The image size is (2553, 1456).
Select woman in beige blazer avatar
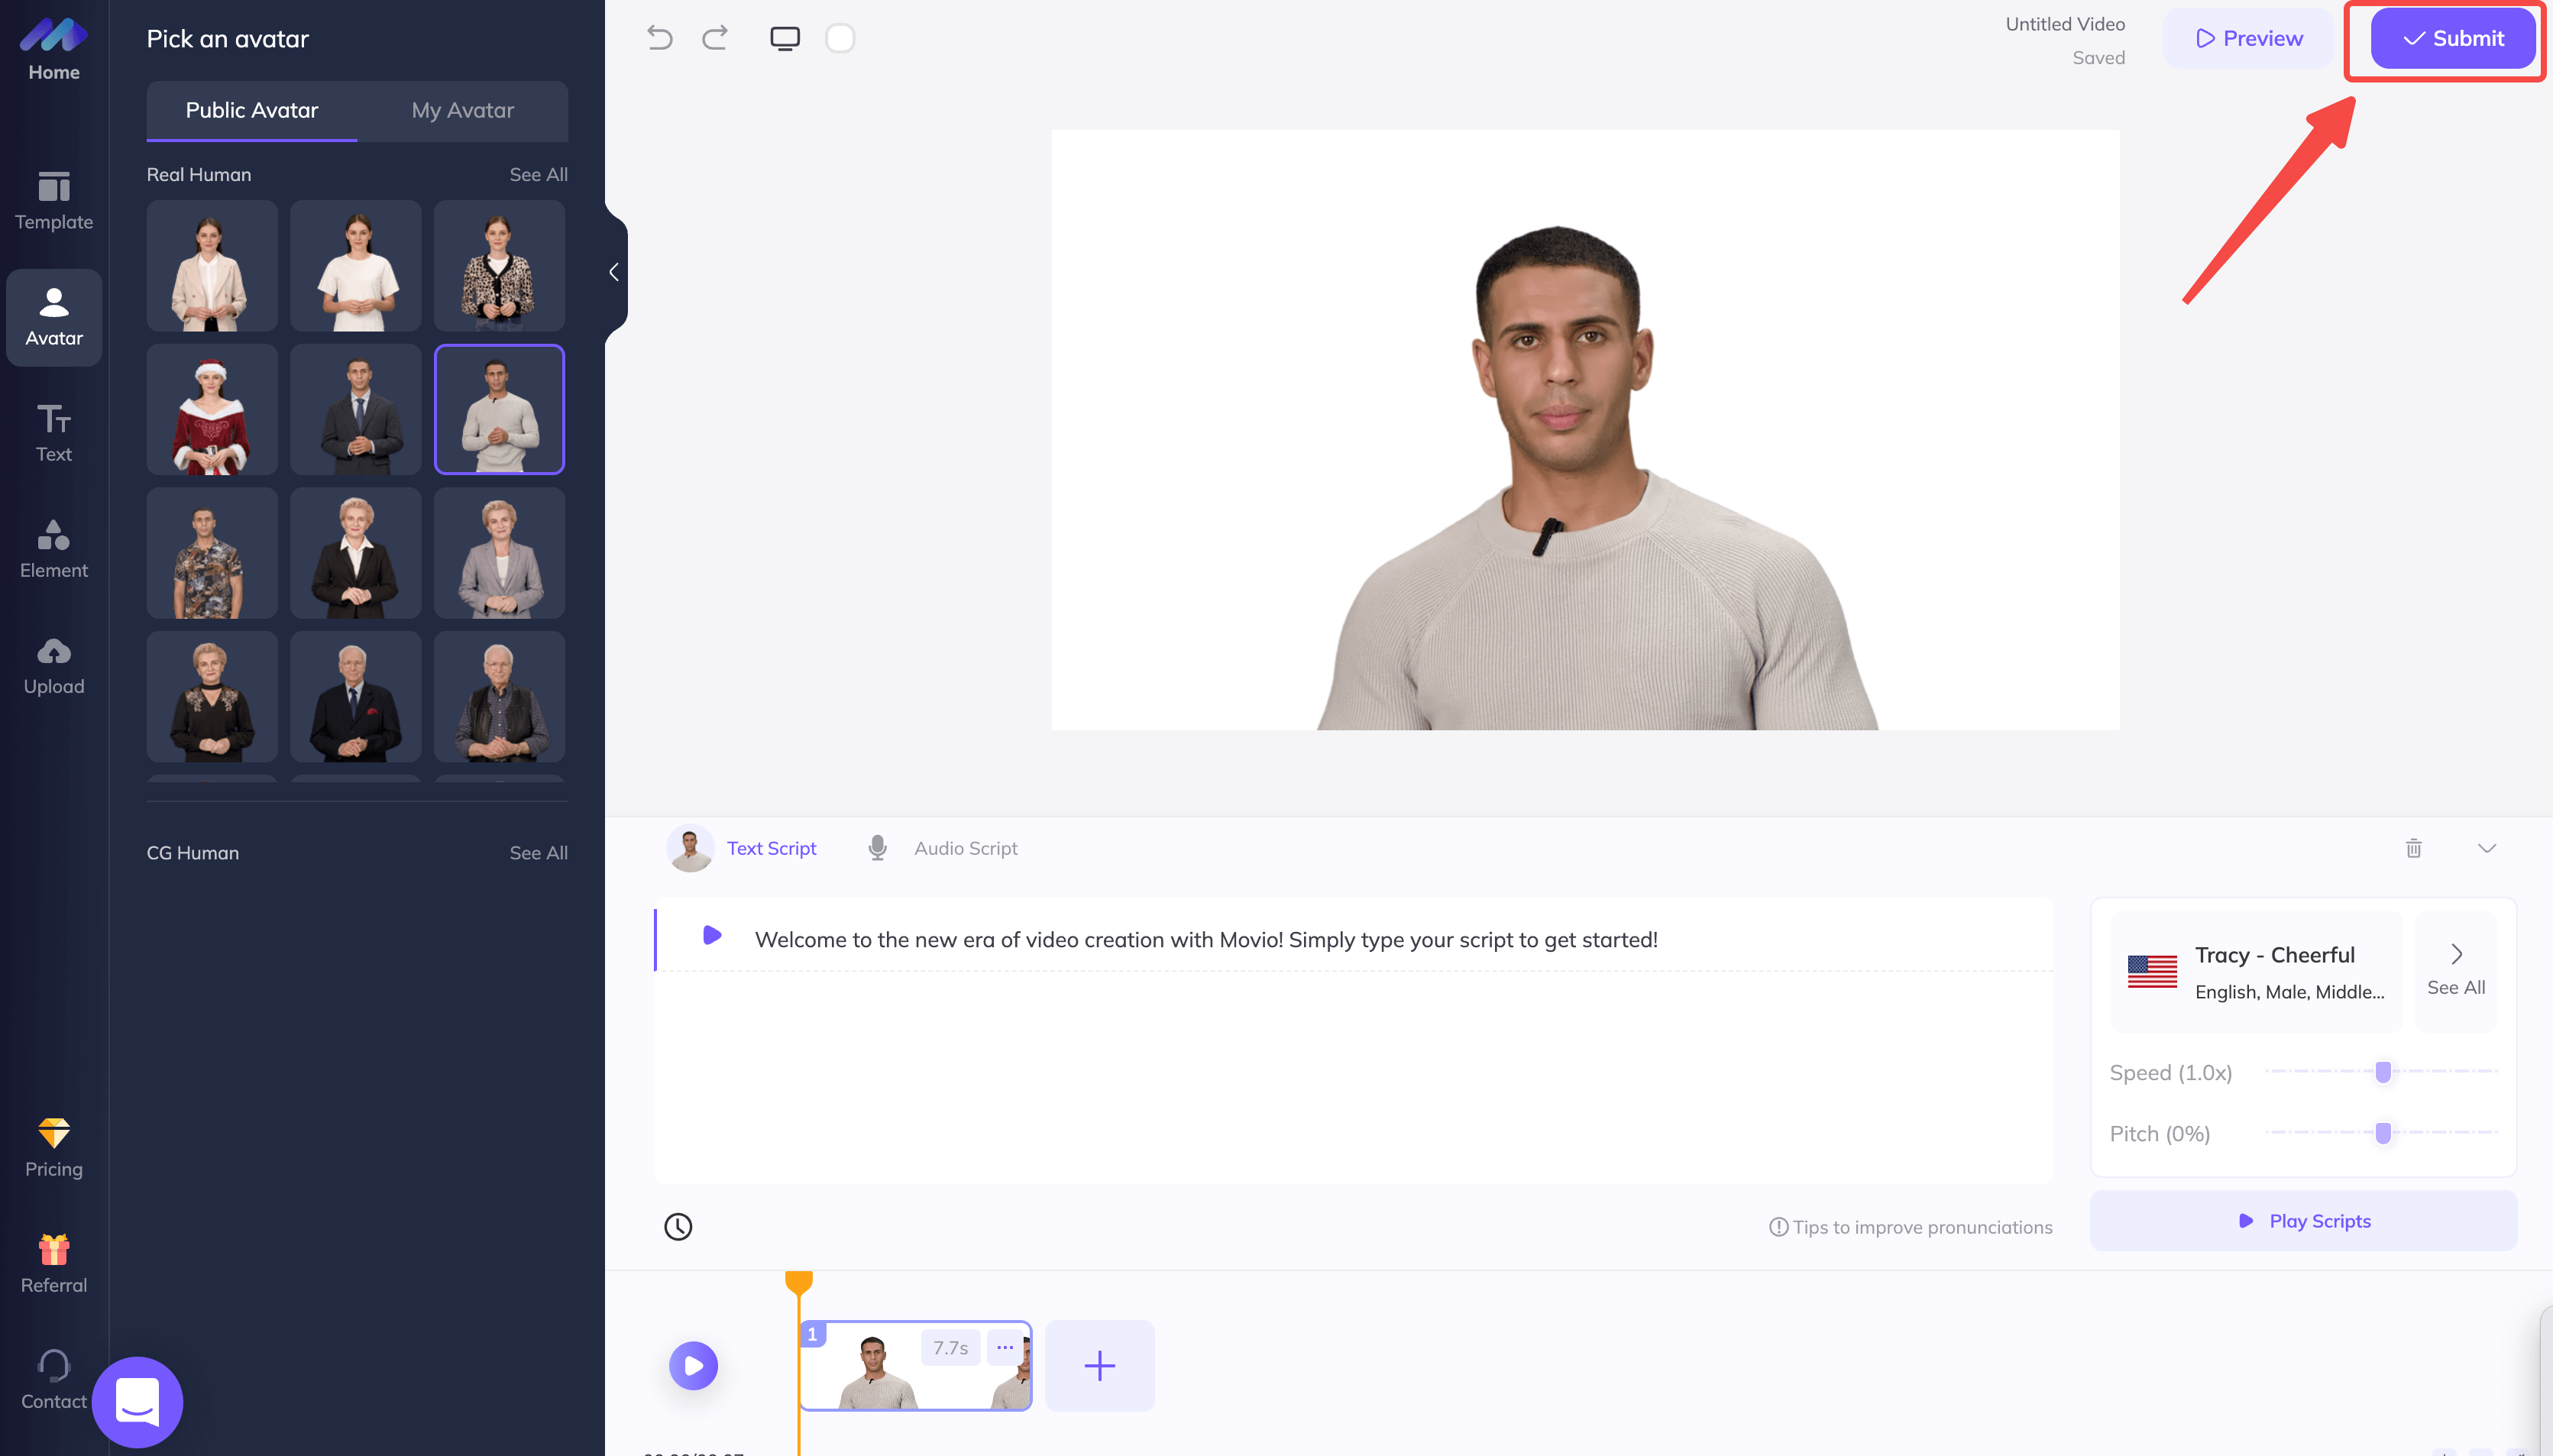[x=212, y=266]
